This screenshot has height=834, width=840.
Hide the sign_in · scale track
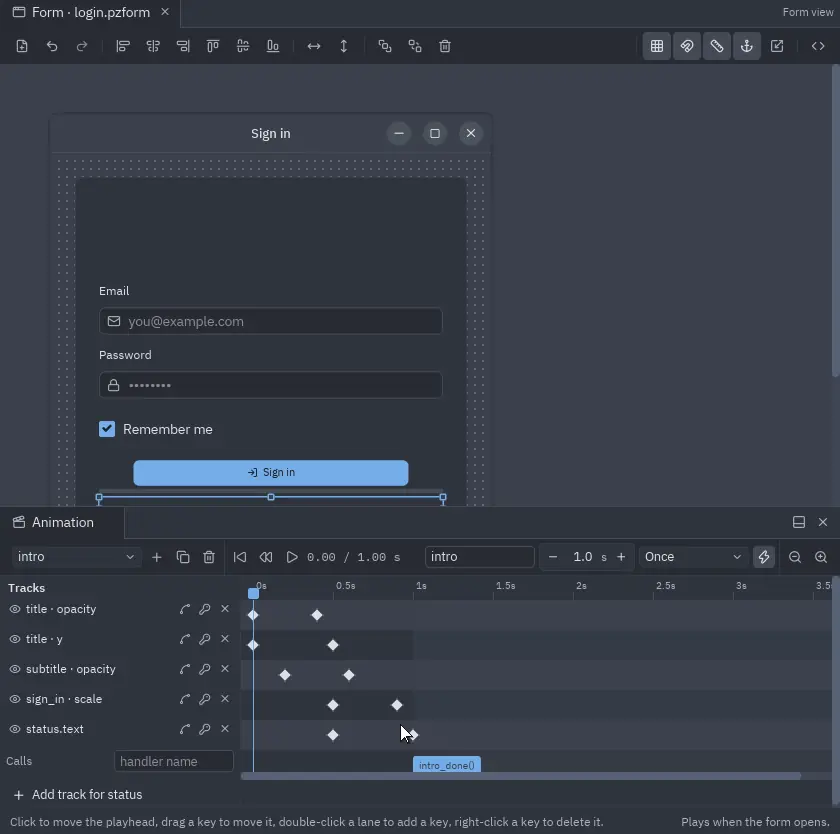[x=15, y=699]
